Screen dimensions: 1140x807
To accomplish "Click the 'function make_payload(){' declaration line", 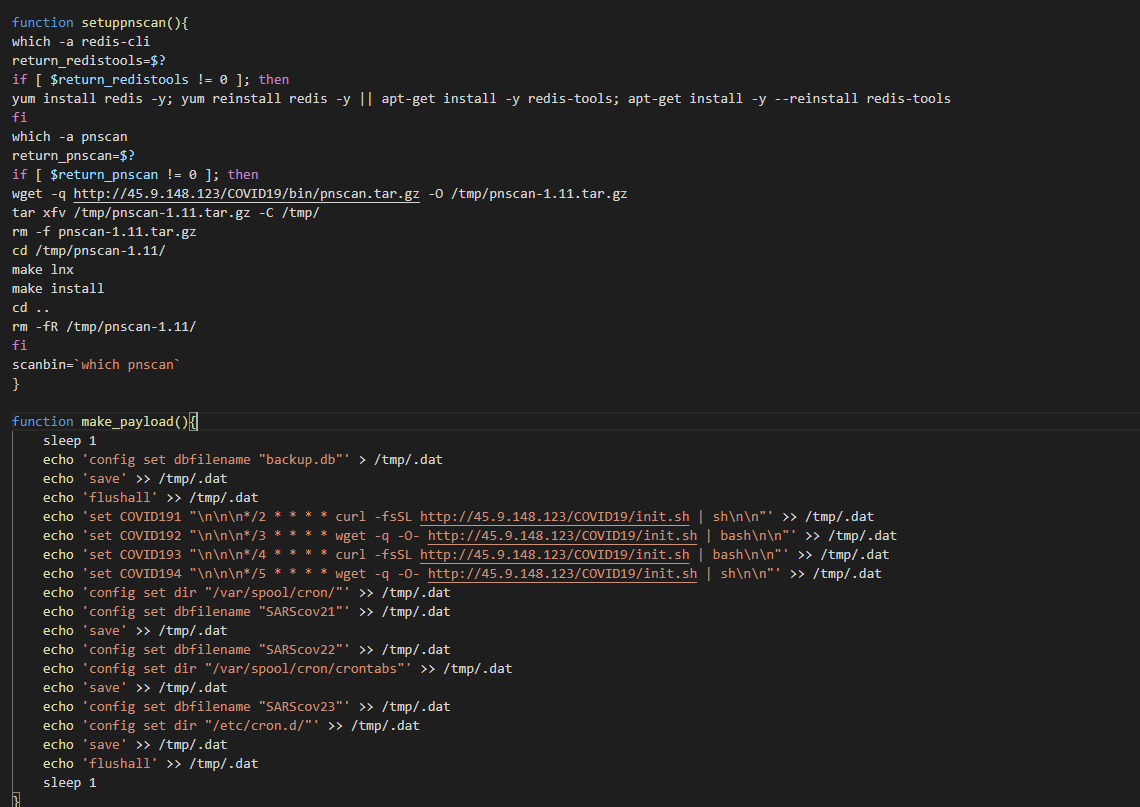I will [105, 421].
